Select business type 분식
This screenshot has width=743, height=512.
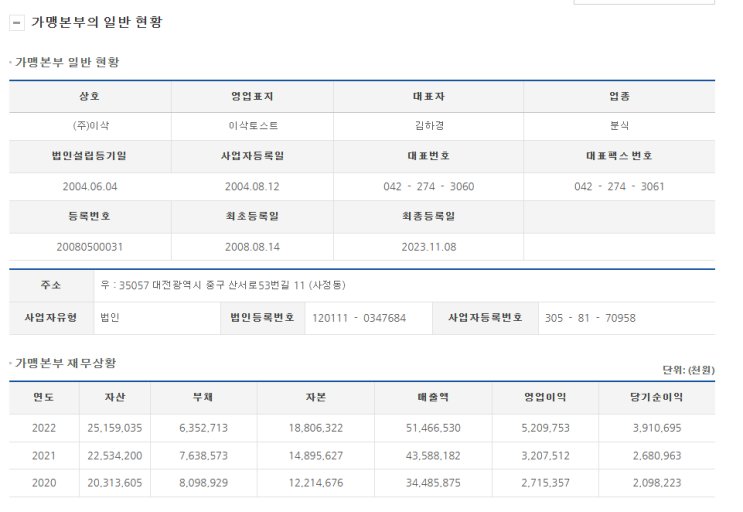tap(619, 126)
